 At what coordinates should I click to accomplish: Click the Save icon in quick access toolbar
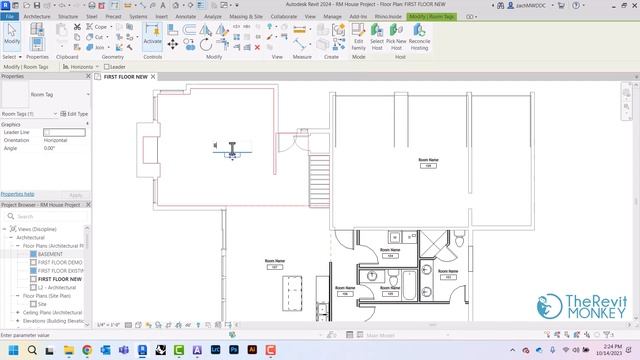[x=37, y=5]
